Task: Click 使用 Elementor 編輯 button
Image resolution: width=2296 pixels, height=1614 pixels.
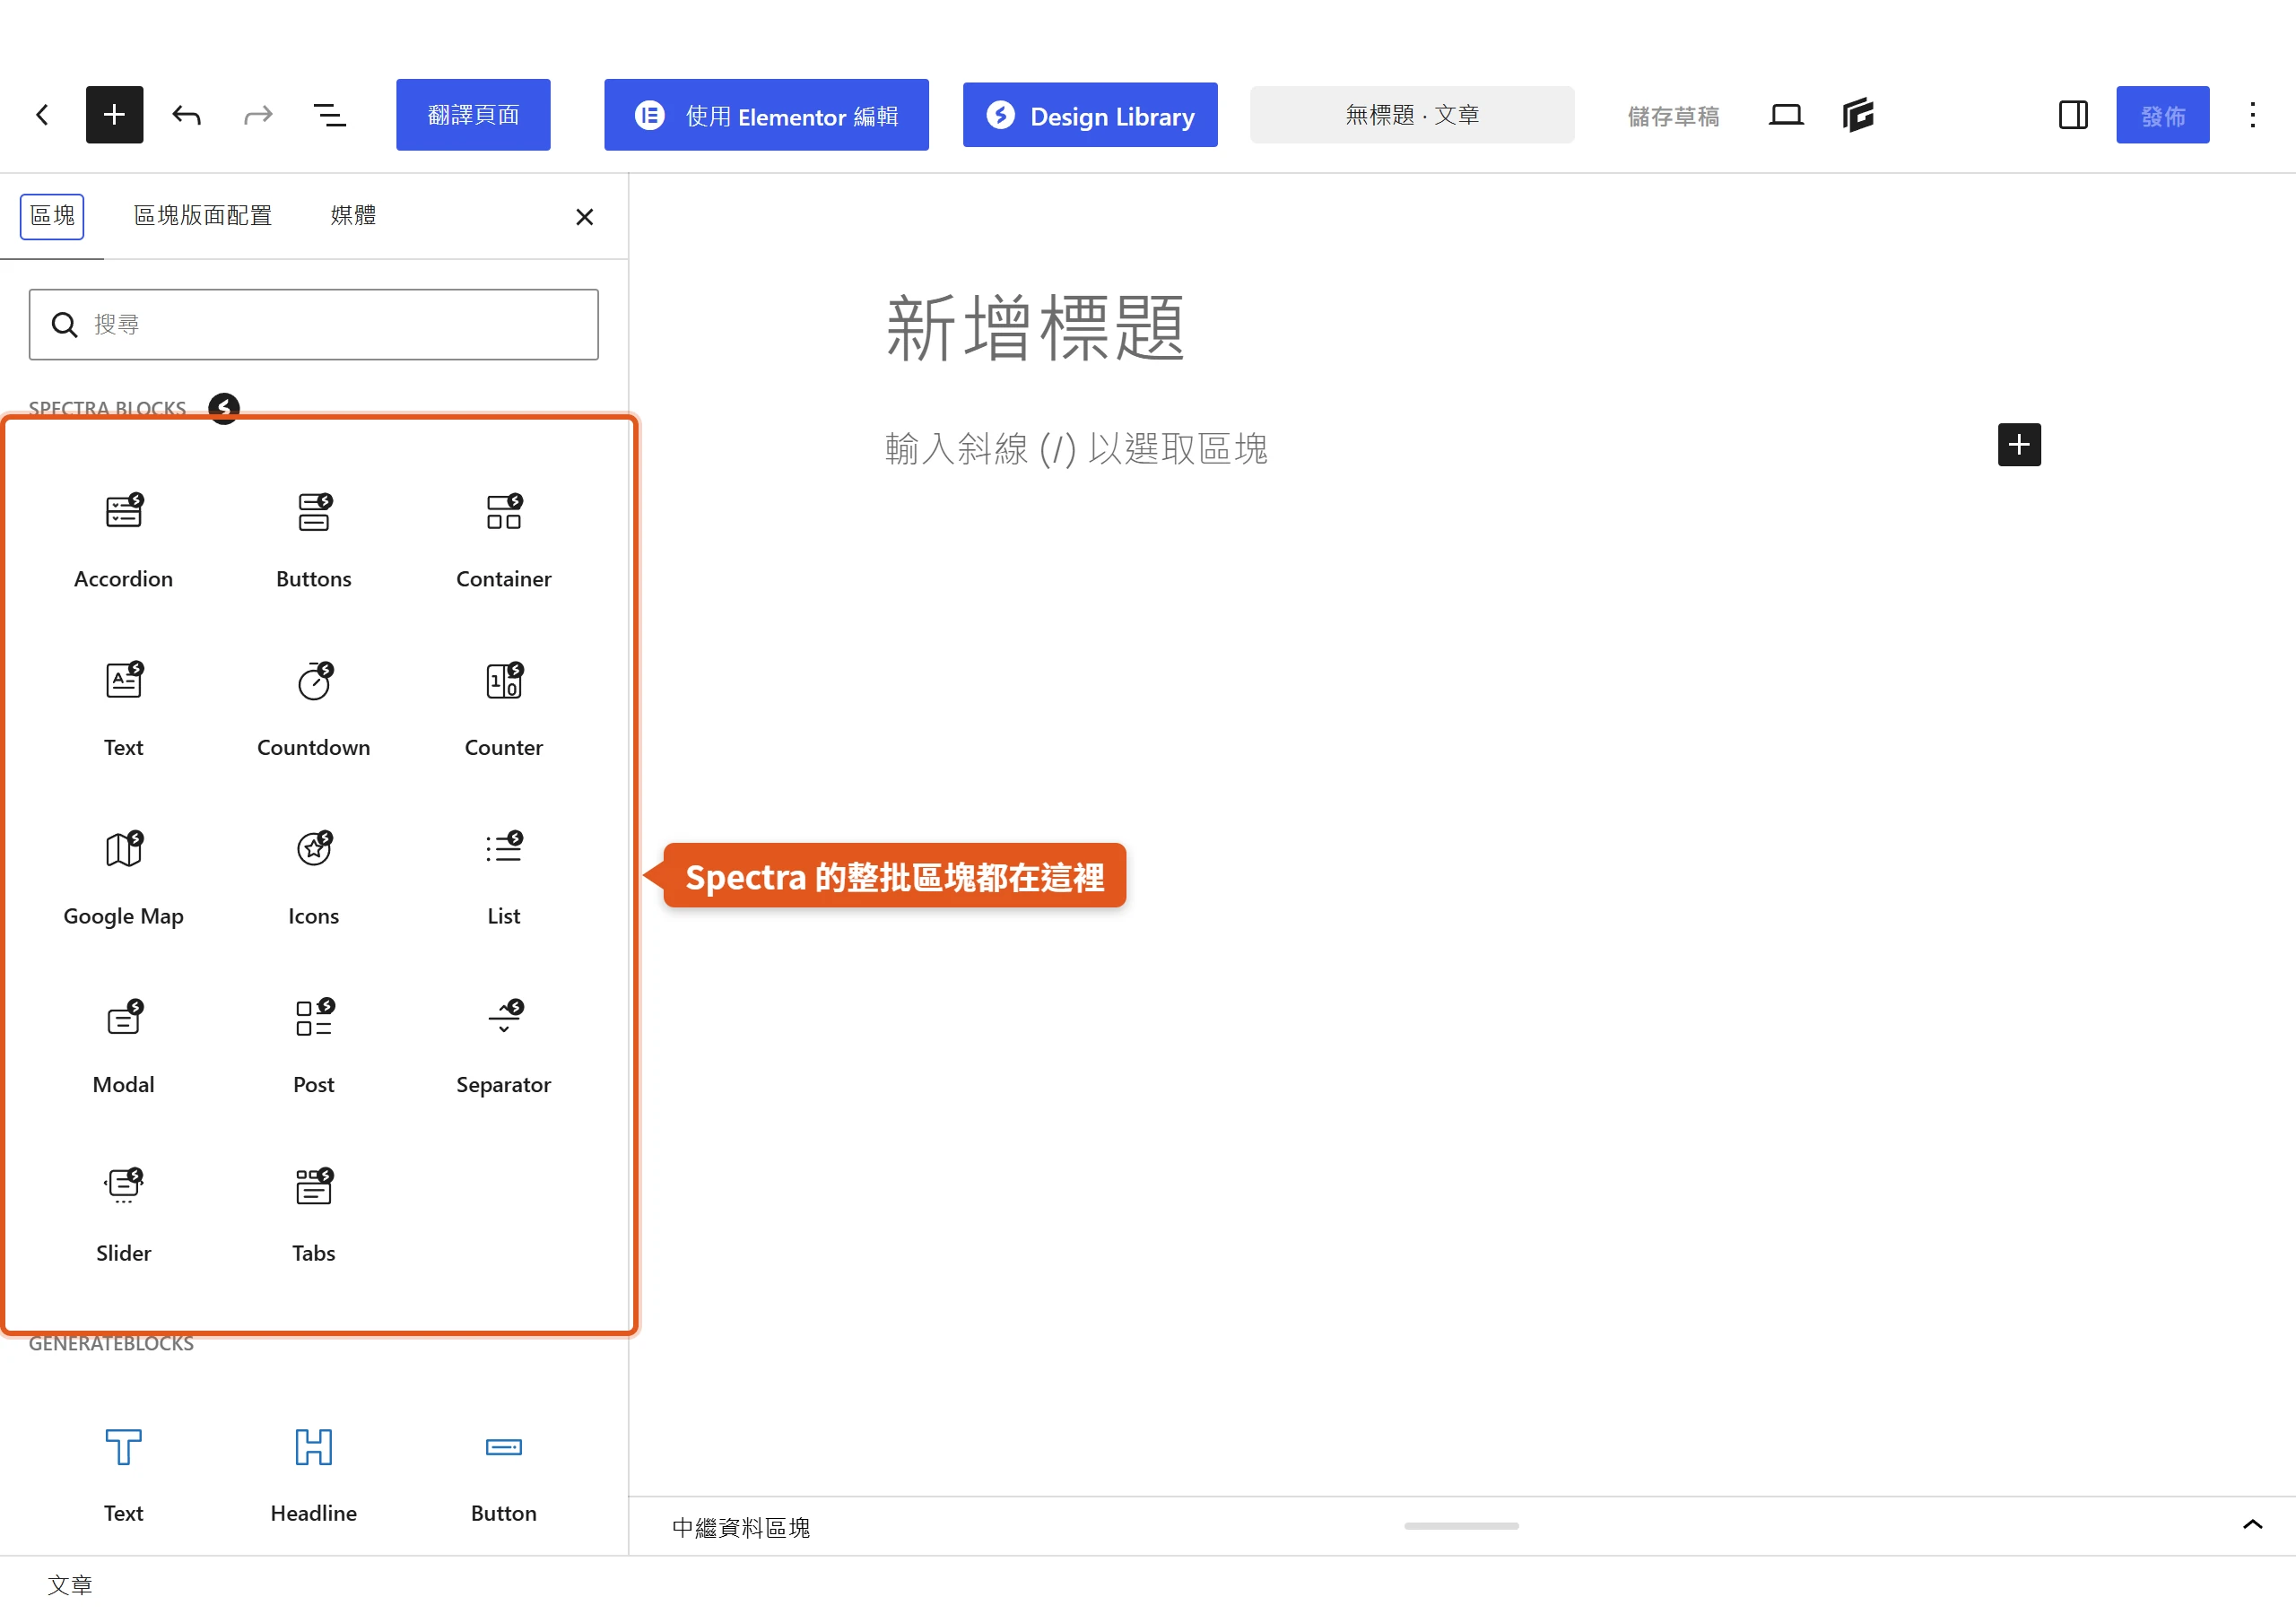Action: 766,115
